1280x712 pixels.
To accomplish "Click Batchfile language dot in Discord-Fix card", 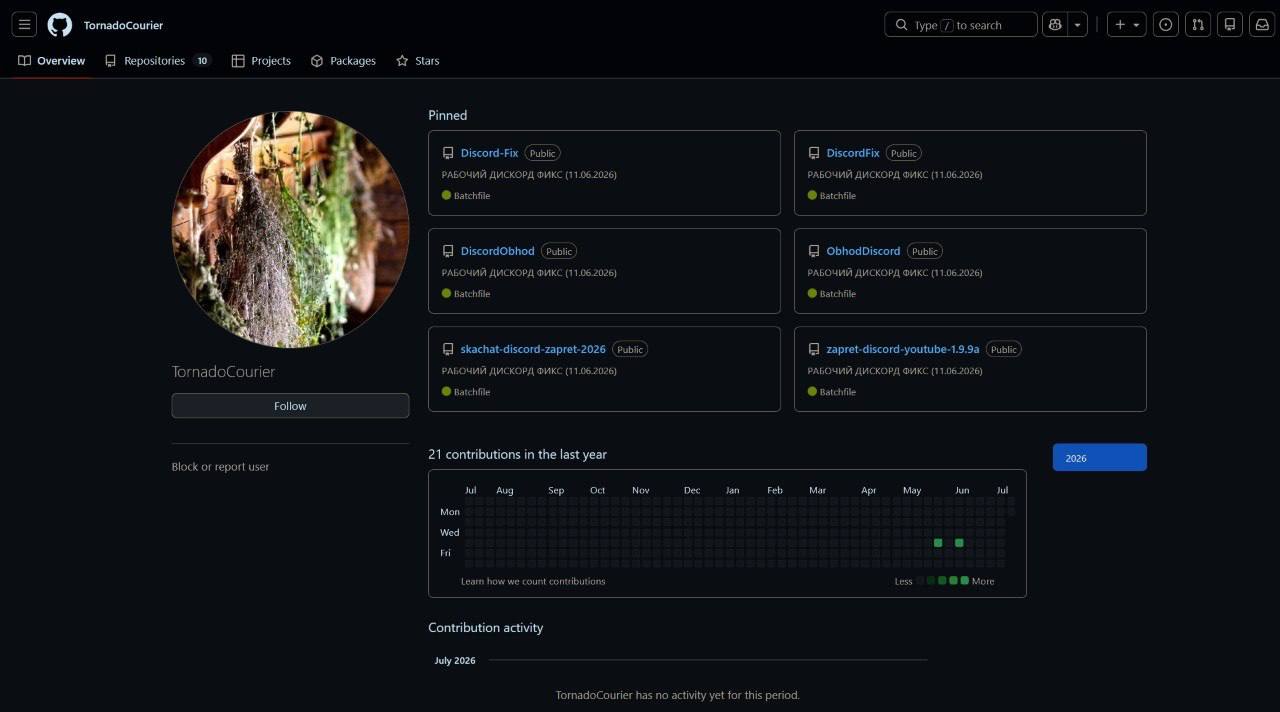I will (x=447, y=196).
